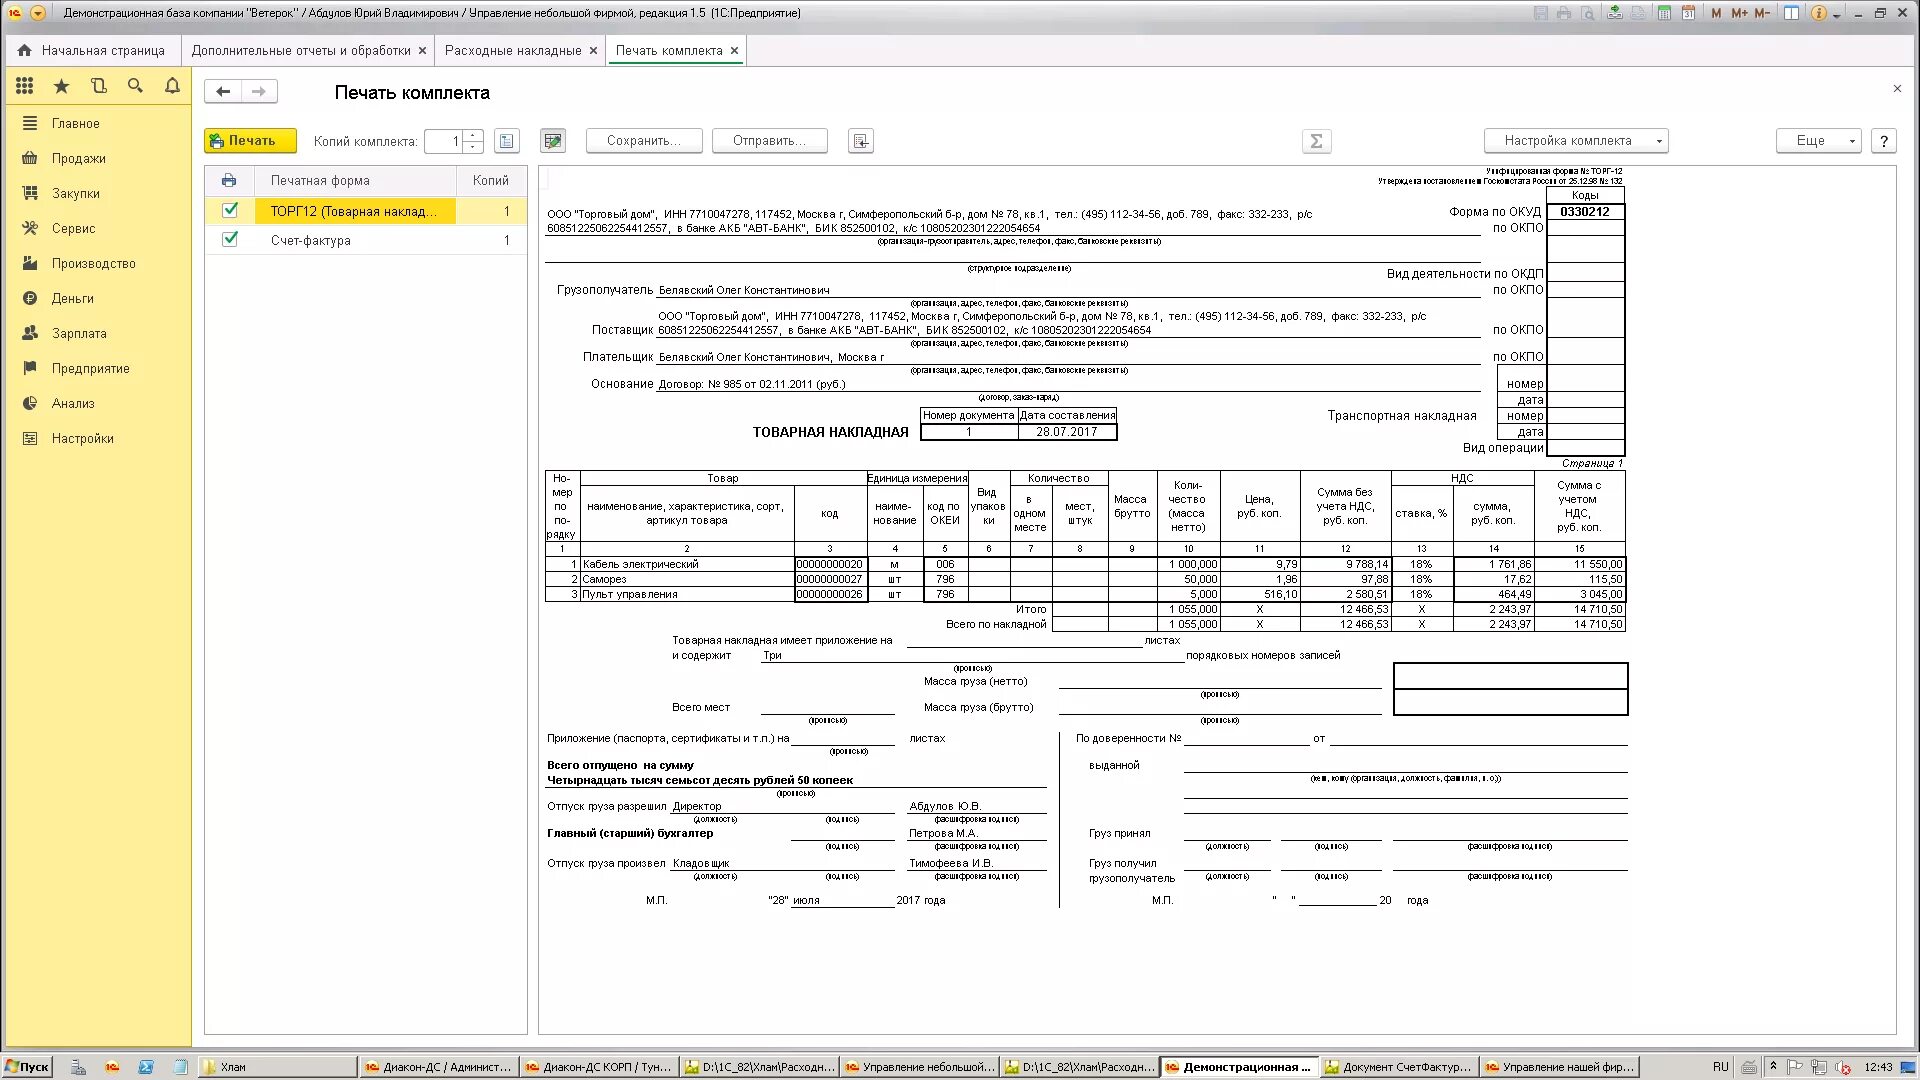Viewport: 1920px width, 1080px height.
Task: Decrease copies count spinner down arrow
Action: click(x=473, y=147)
